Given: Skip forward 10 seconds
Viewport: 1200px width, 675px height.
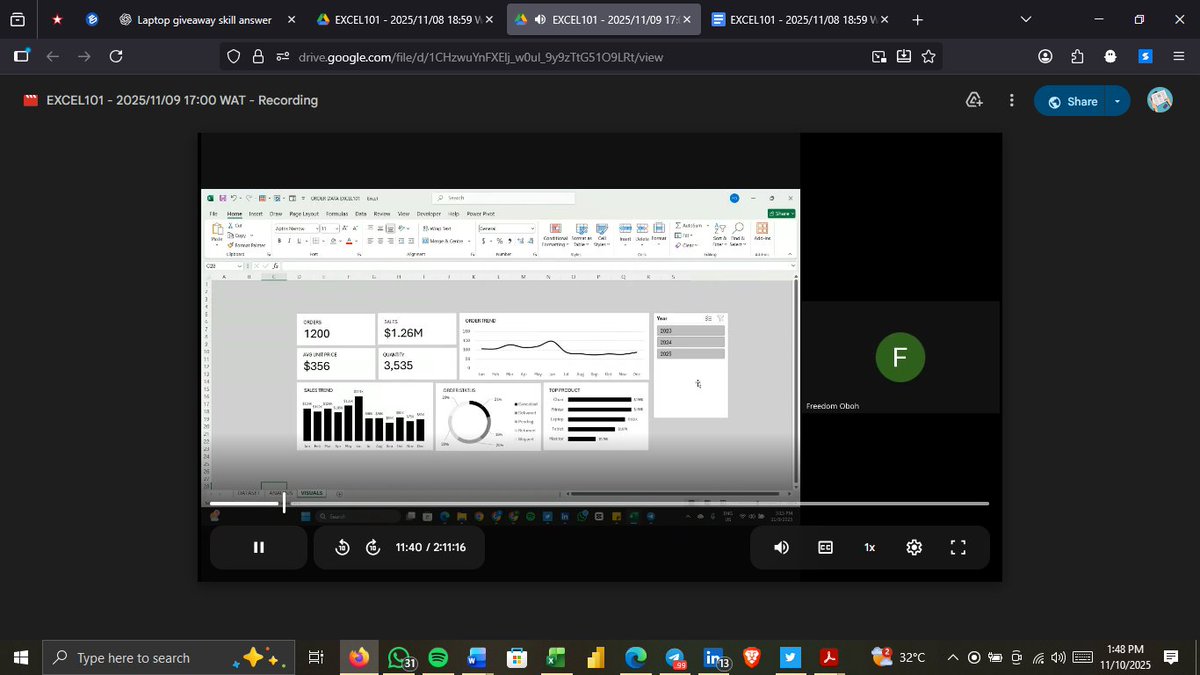Looking at the screenshot, I should 373,547.
